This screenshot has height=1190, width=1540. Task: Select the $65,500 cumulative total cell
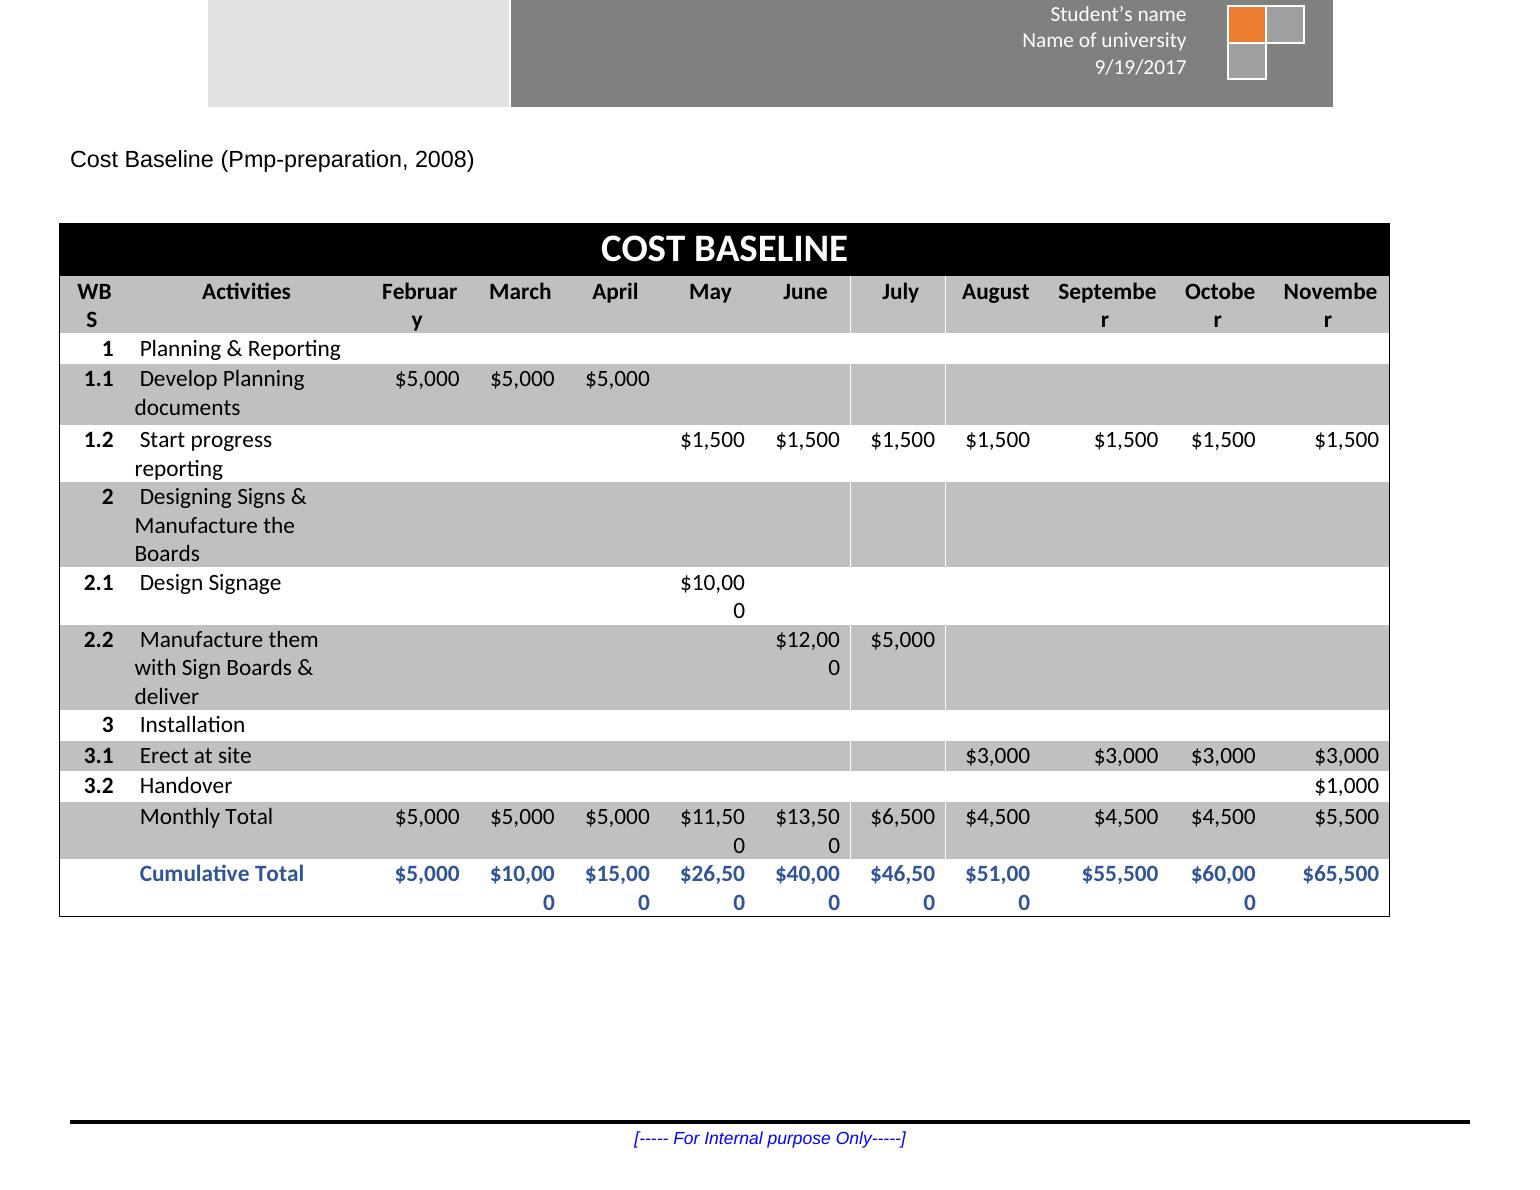[1340, 874]
